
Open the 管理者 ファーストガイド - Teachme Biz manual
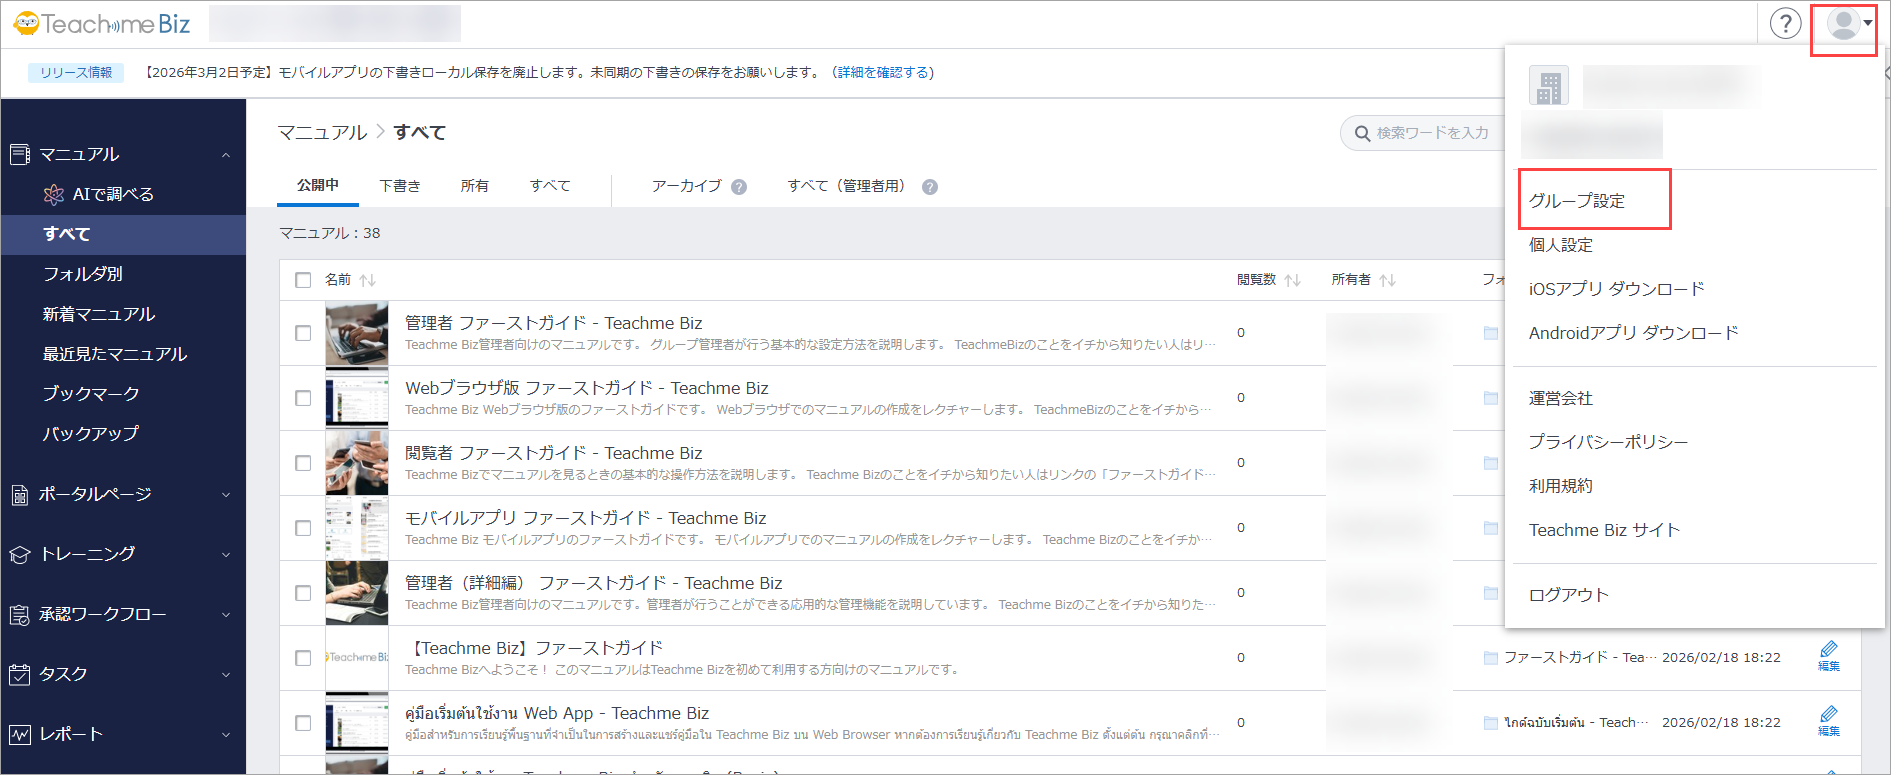[553, 323]
